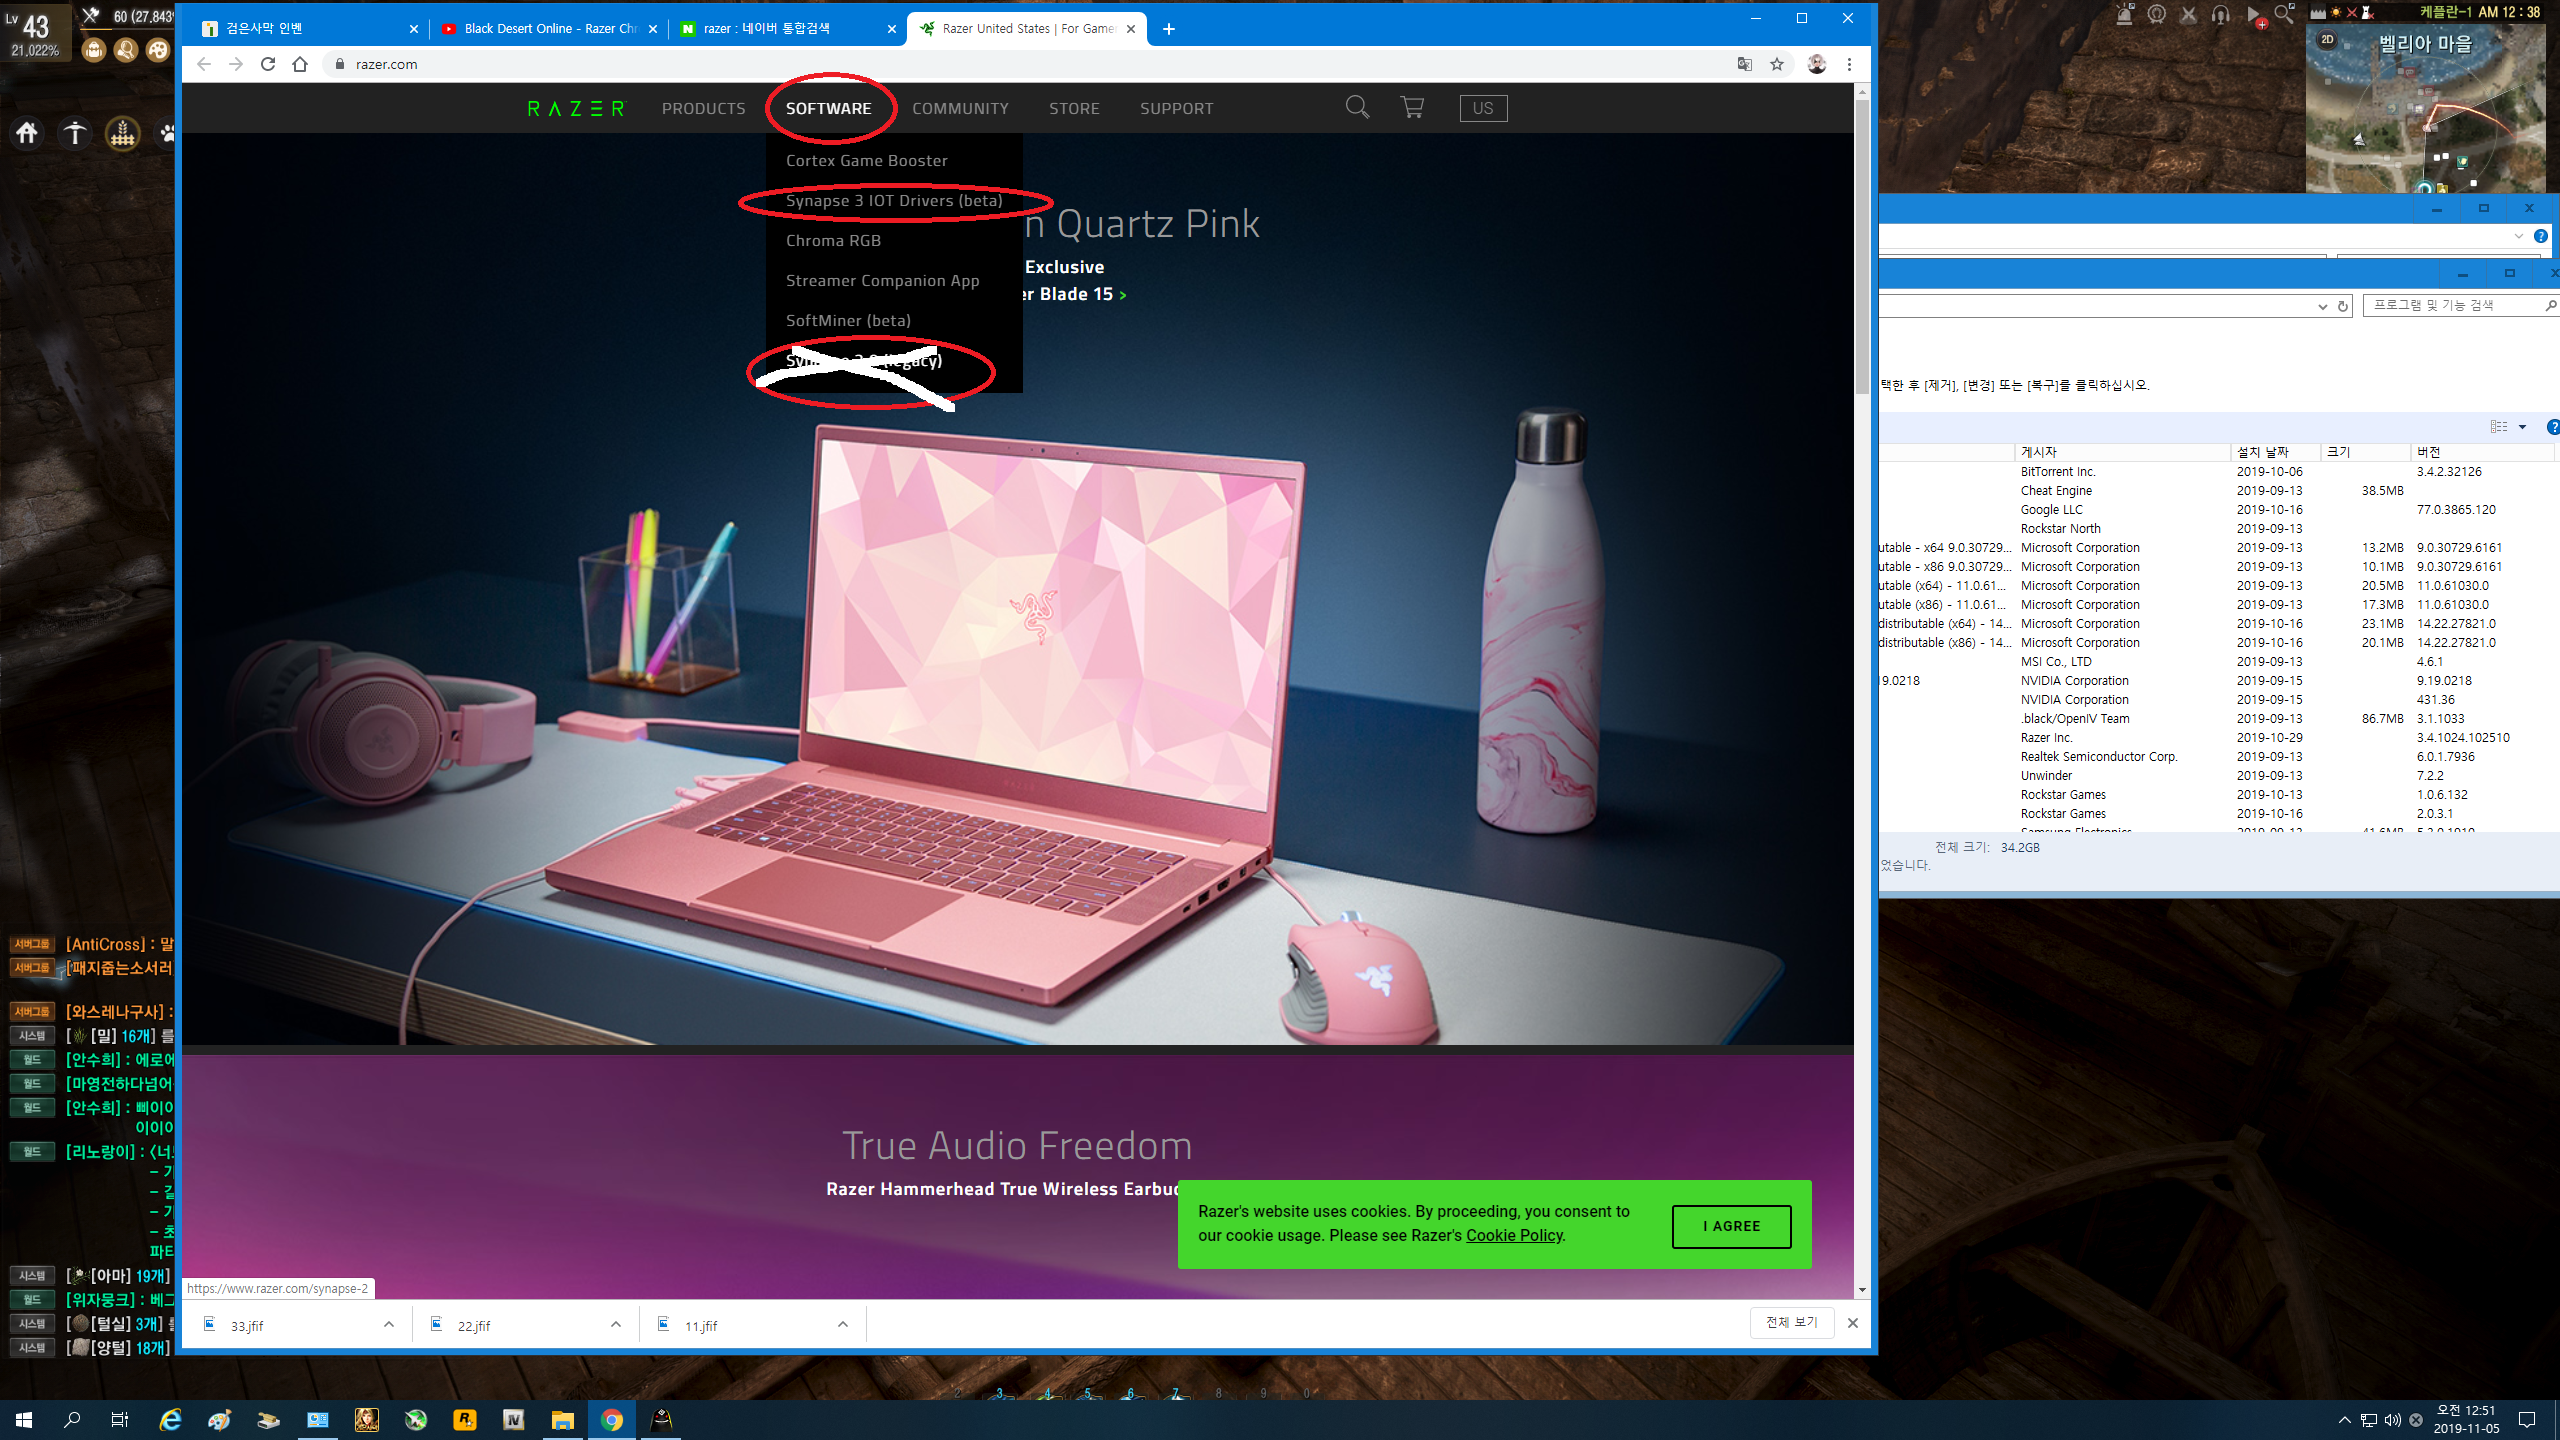Screen dimensions: 2560x1440
Task: Click the help icon in Programs list toolbar
Action: point(2551,427)
